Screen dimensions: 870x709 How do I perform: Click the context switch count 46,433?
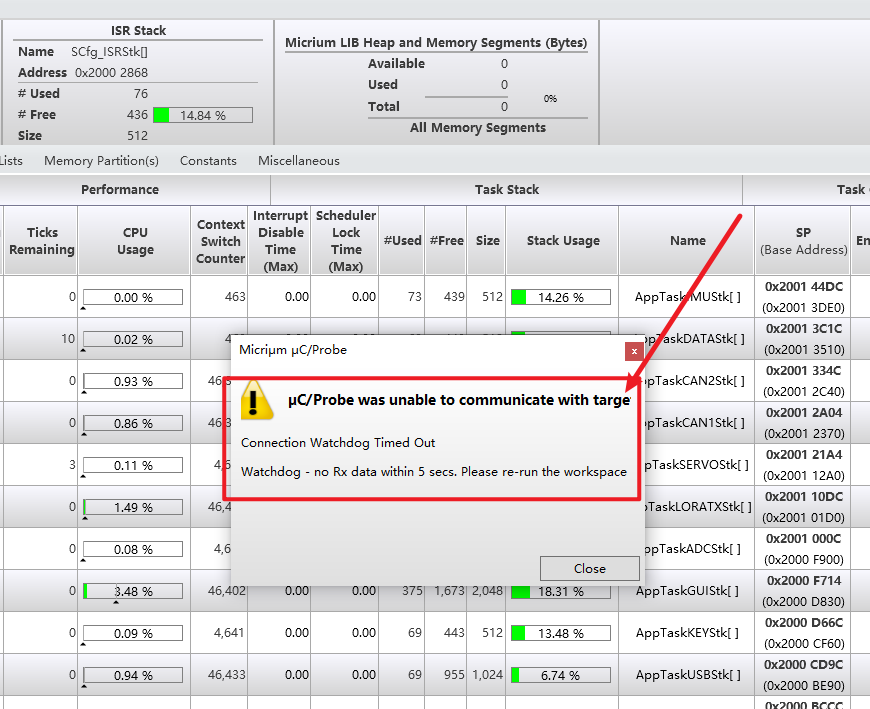point(226,675)
